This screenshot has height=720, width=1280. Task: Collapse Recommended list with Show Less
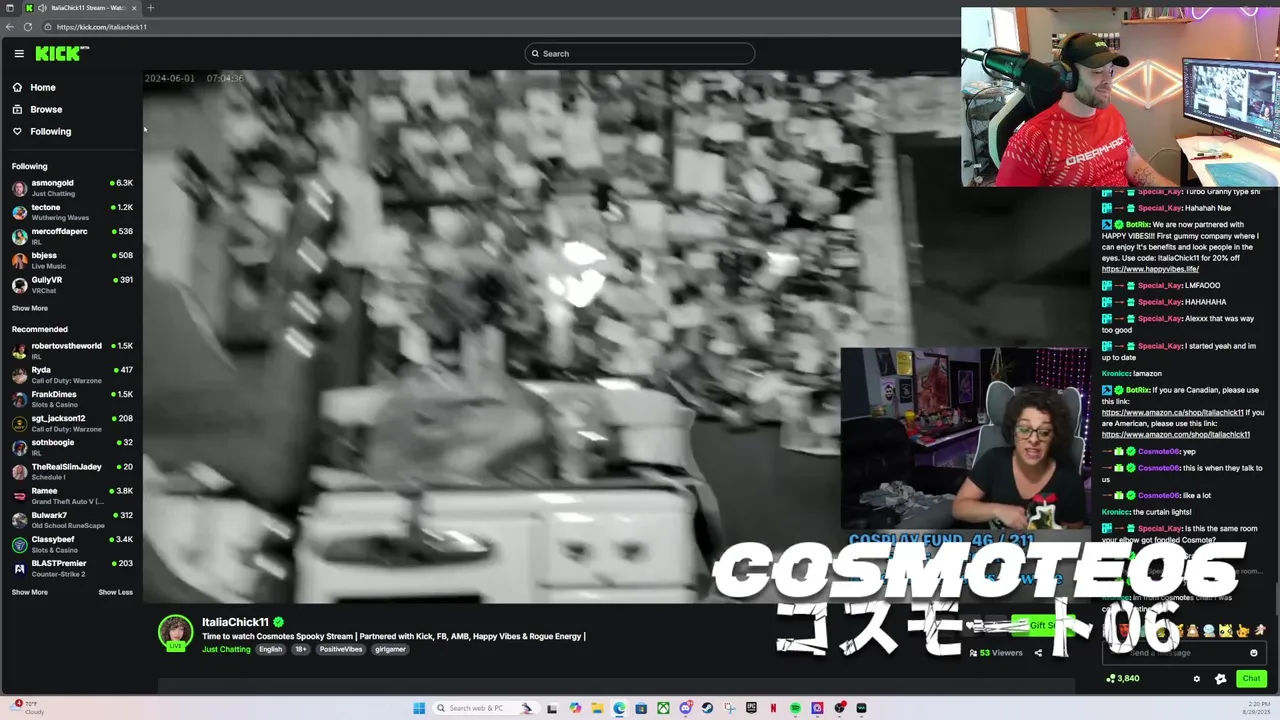tap(115, 592)
